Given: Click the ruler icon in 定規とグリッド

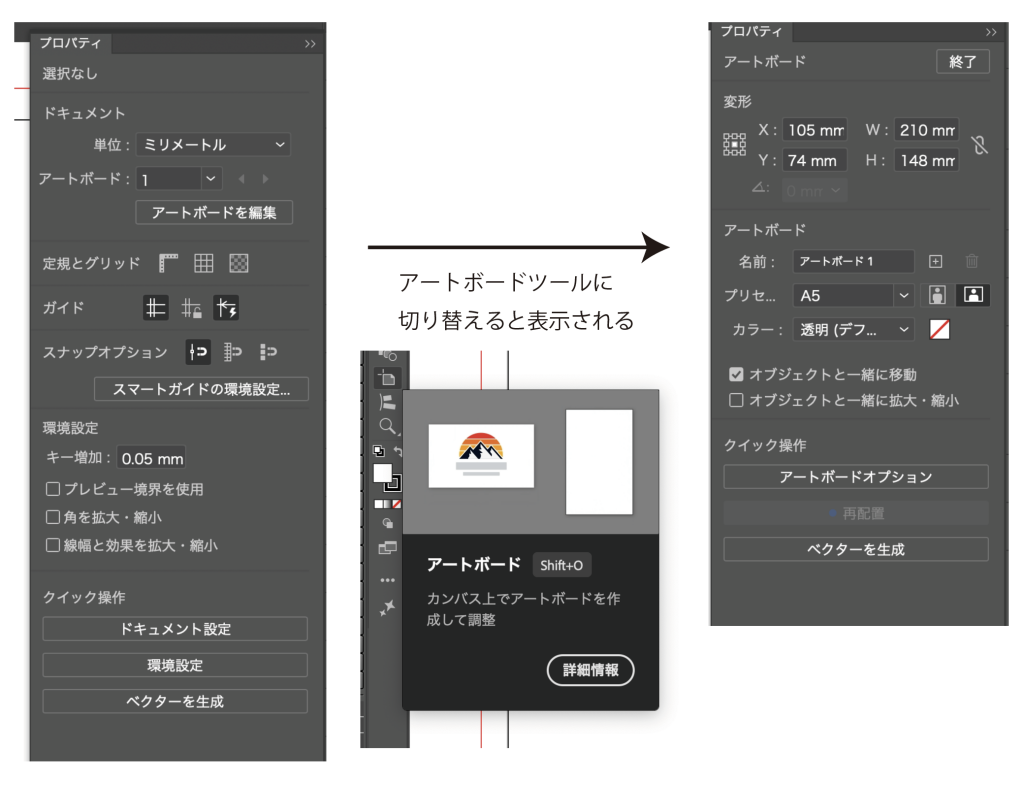Looking at the screenshot, I should click(168, 264).
